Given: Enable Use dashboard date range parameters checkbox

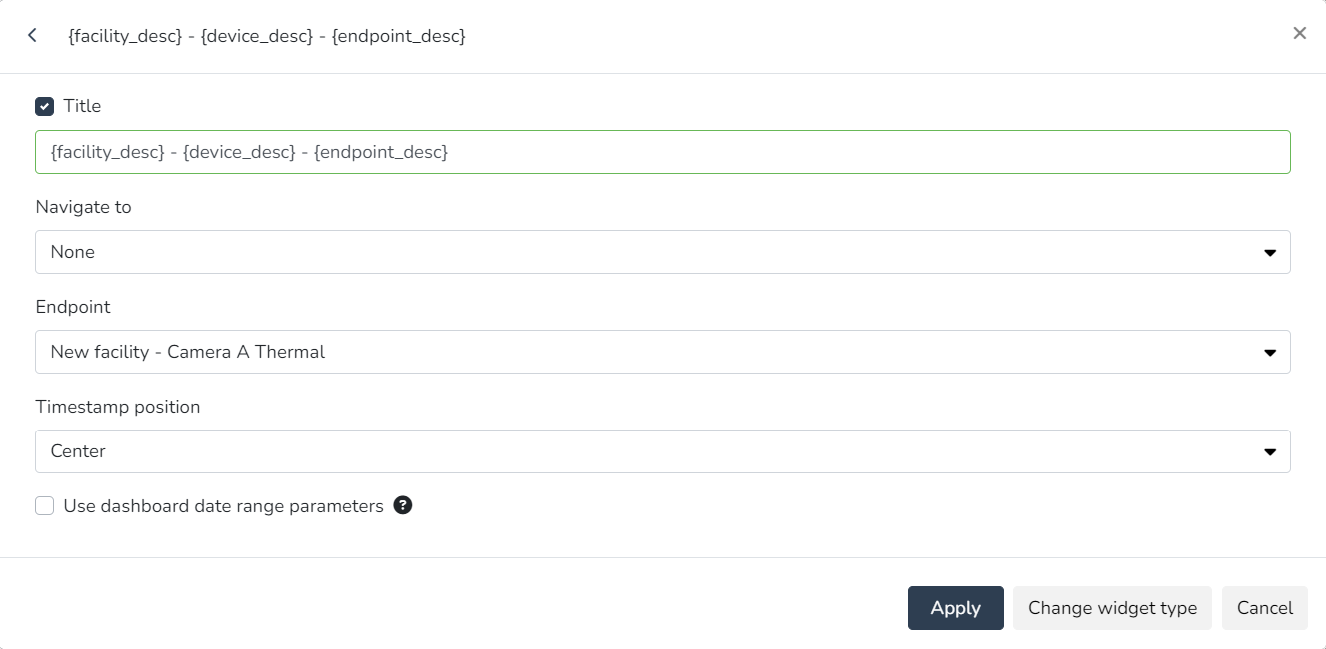Looking at the screenshot, I should point(44,506).
